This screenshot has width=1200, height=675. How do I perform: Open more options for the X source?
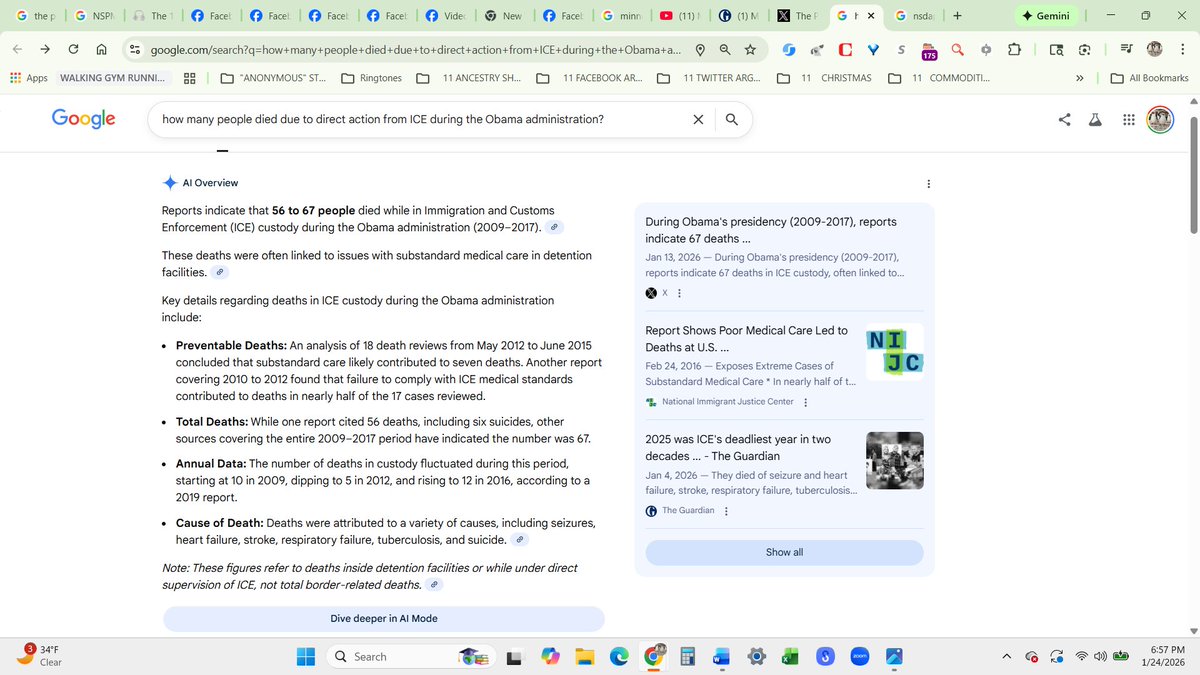tap(680, 293)
